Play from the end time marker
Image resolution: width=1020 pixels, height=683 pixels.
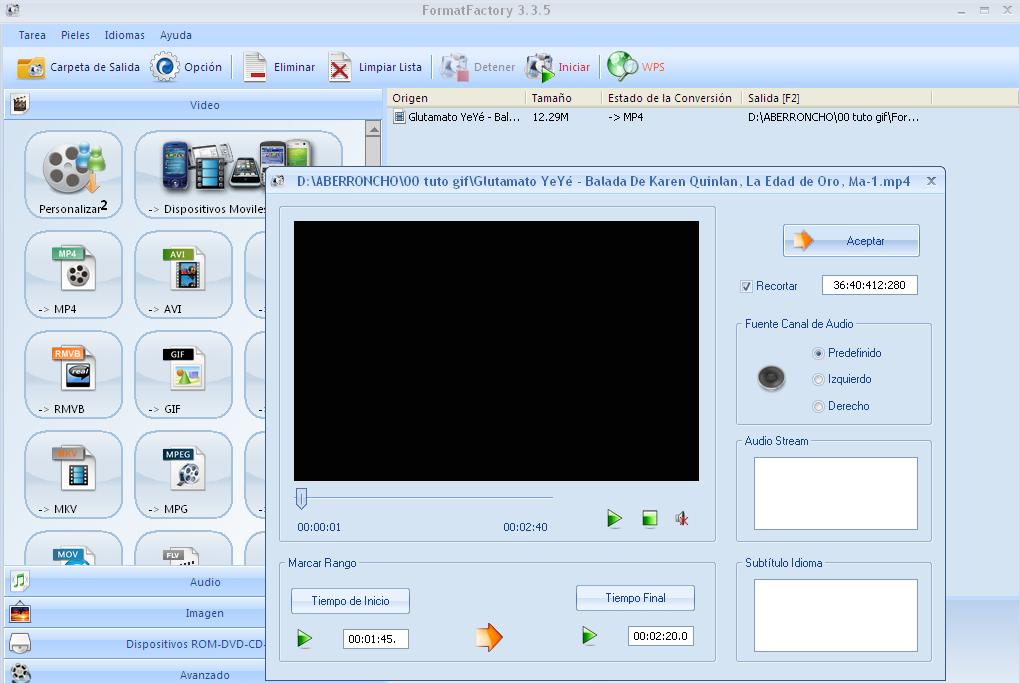(x=589, y=635)
